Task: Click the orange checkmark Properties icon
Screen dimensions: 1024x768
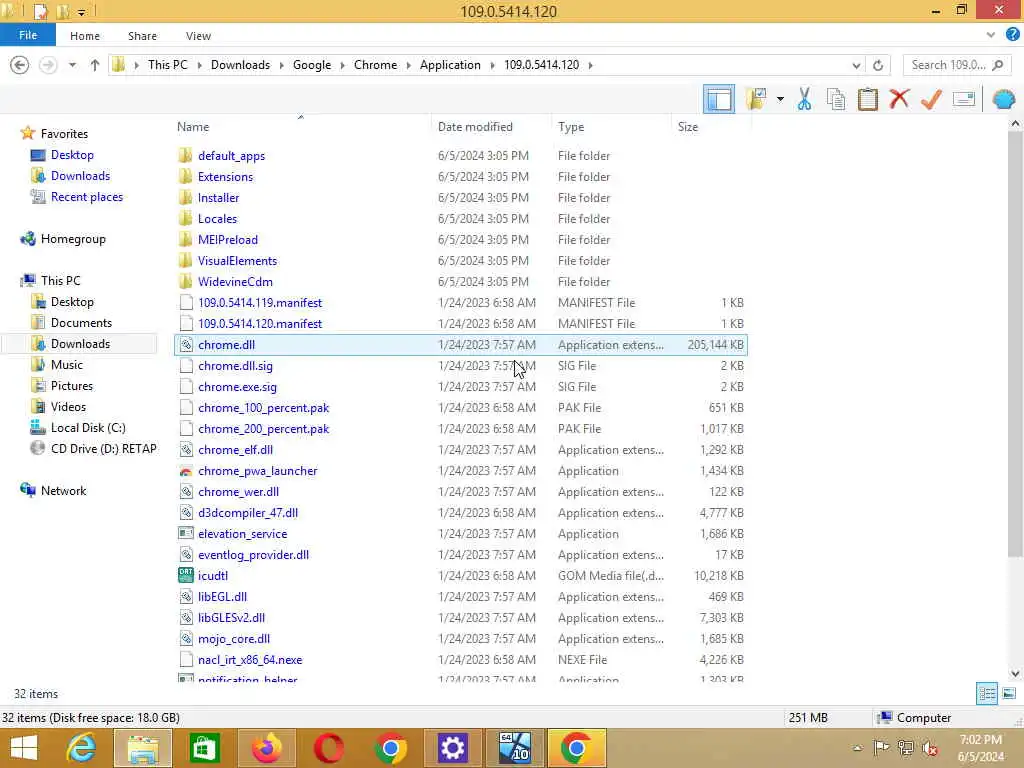Action: pos(931,99)
